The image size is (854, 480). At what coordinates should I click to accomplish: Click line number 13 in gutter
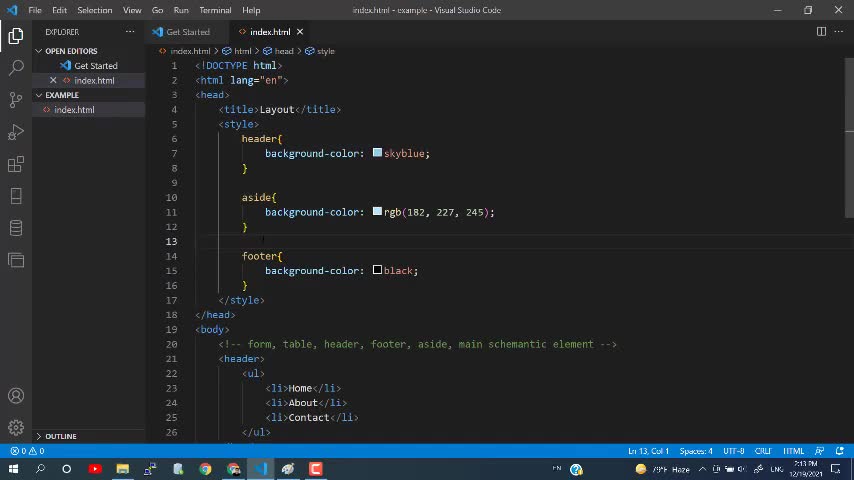coord(172,241)
